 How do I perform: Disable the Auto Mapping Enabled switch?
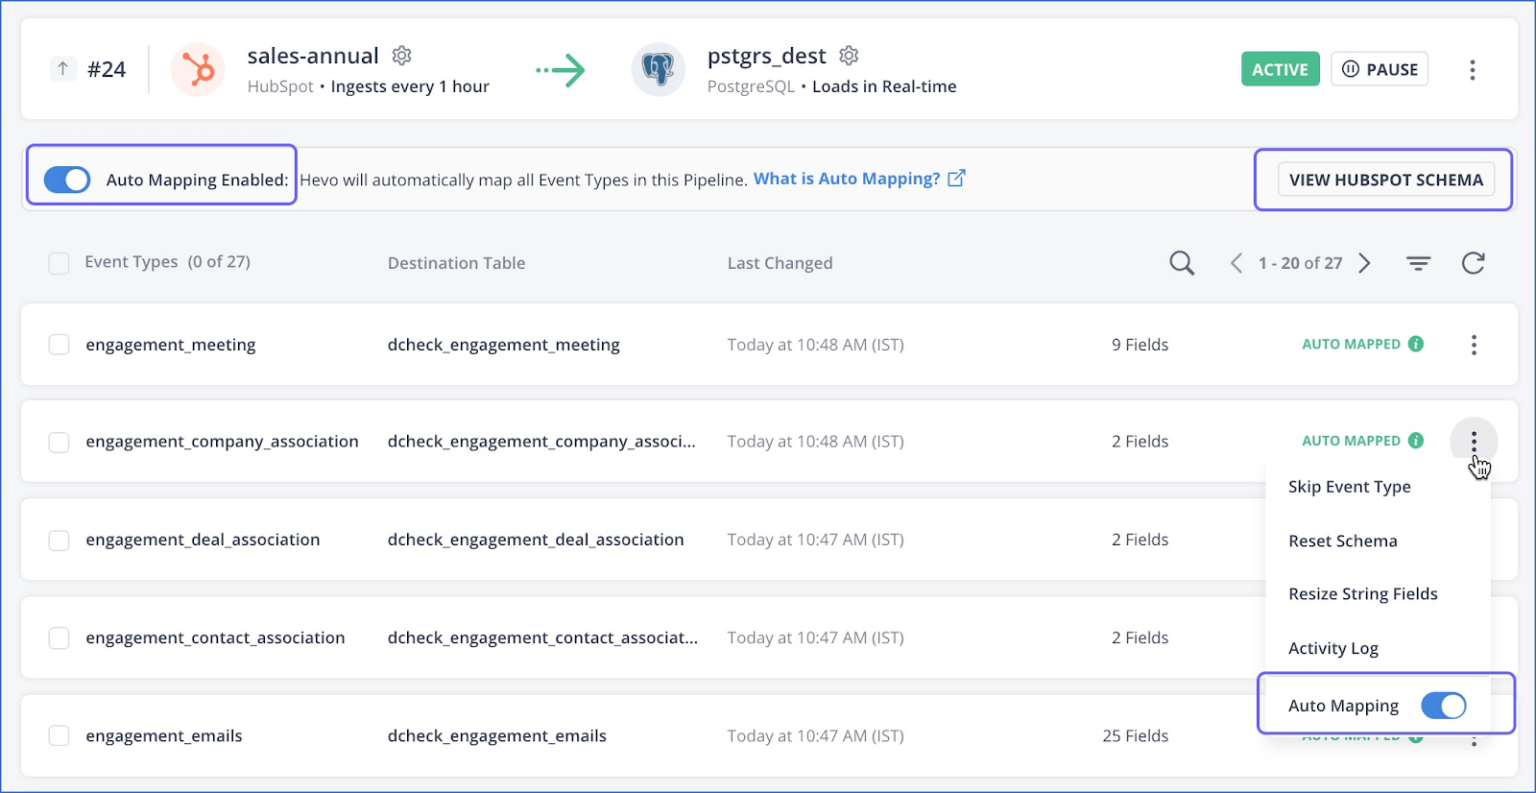(66, 179)
